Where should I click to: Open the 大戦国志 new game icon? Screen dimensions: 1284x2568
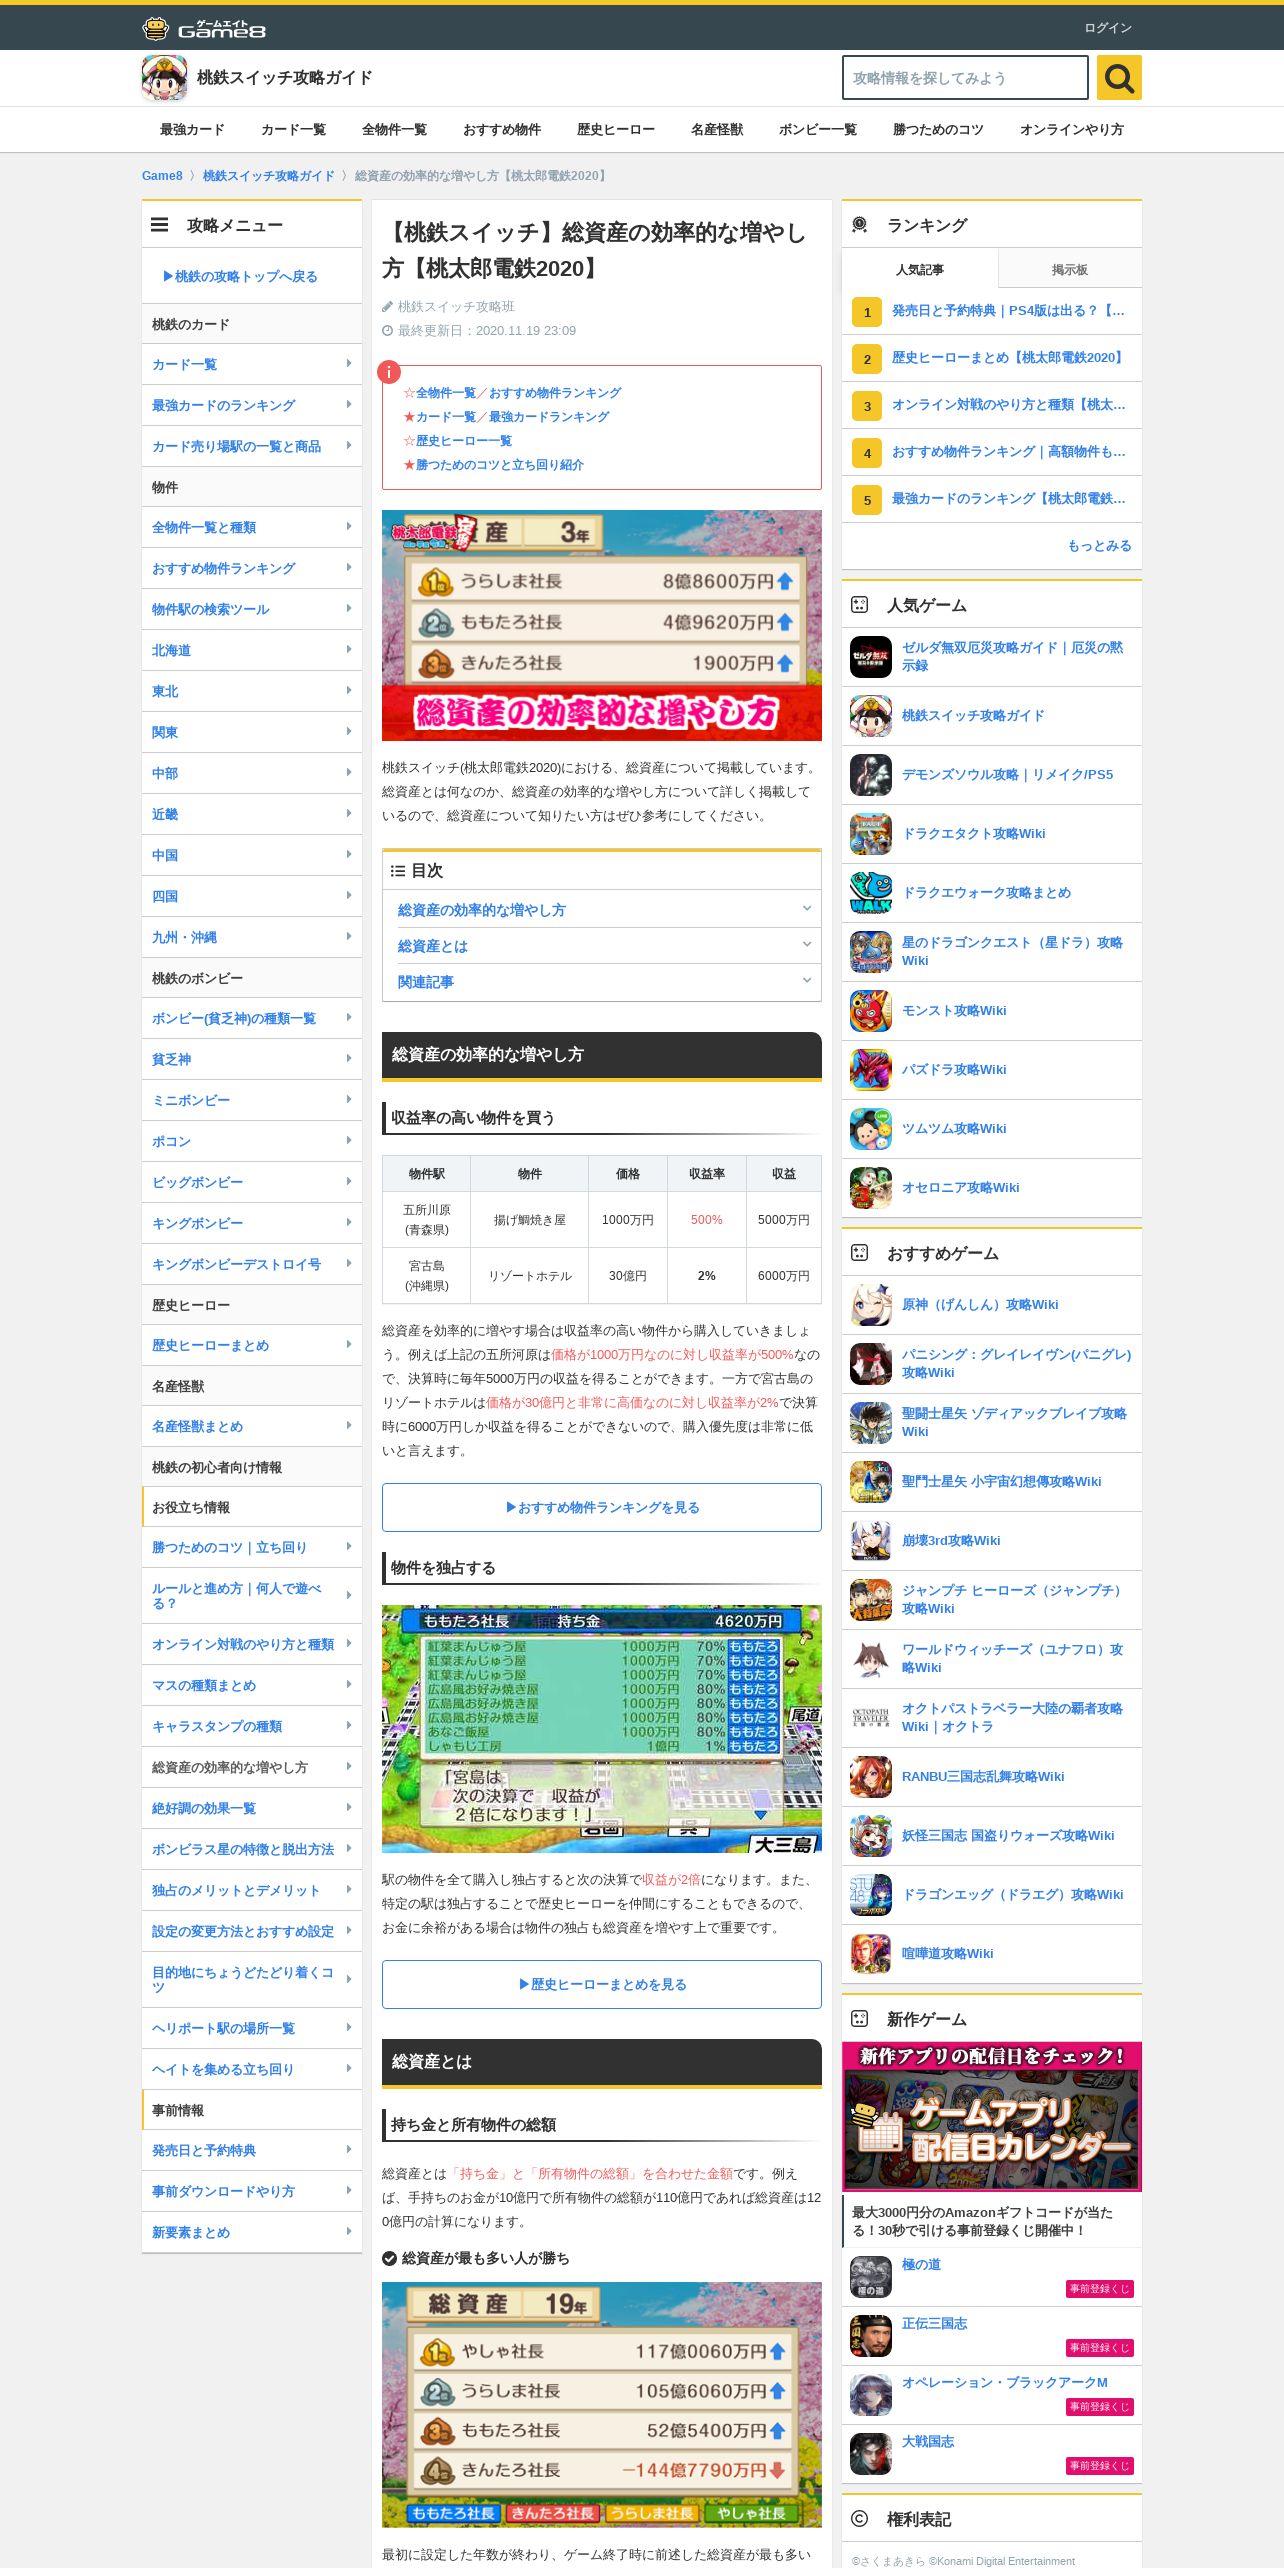pos(871,2454)
